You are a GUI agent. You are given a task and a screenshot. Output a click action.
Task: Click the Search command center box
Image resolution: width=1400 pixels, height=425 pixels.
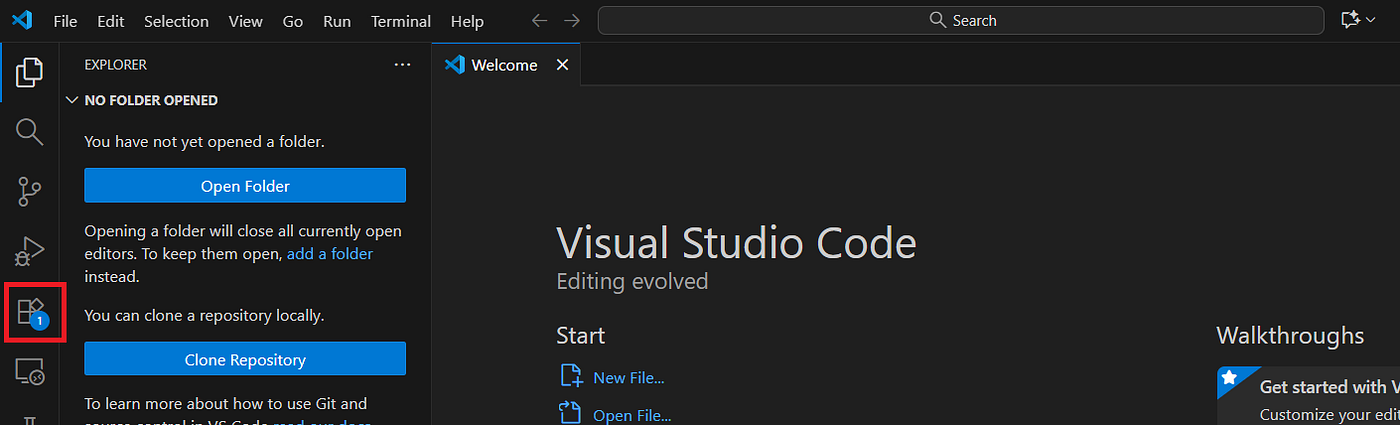coord(961,20)
